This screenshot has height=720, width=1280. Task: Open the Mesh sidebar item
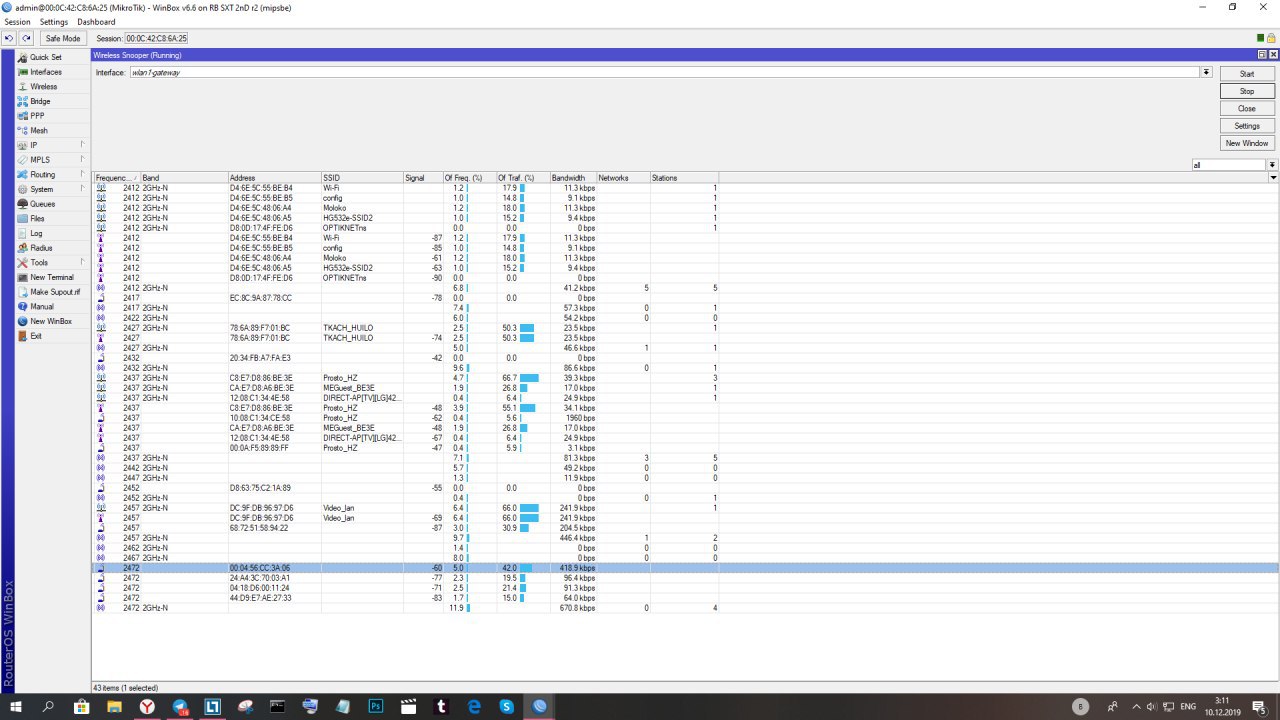(x=38, y=130)
